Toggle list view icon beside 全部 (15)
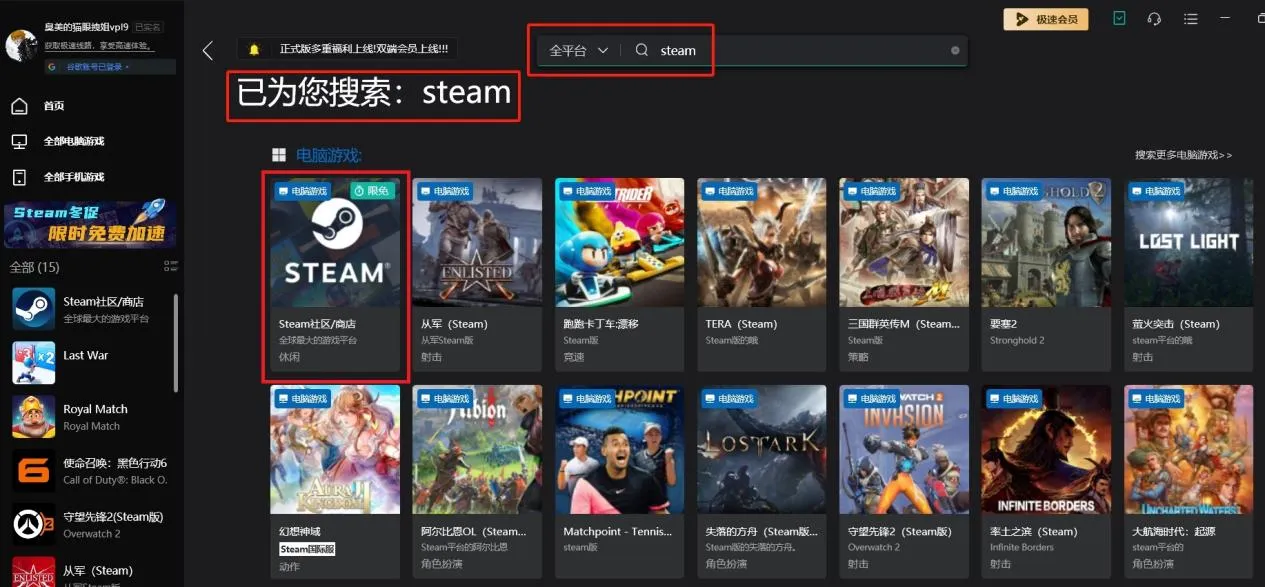Image resolution: width=1265 pixels, height=587 pixels. click(170, 266)
